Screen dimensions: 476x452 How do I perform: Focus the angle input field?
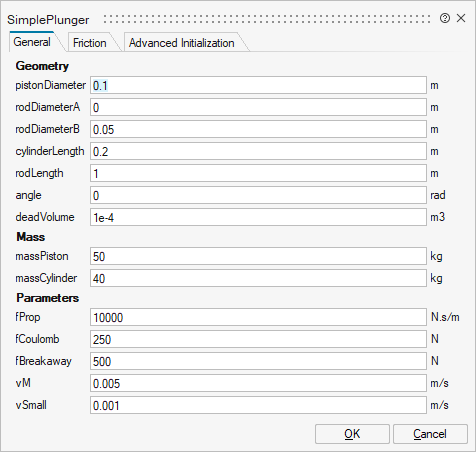click(x=258, y=195)
